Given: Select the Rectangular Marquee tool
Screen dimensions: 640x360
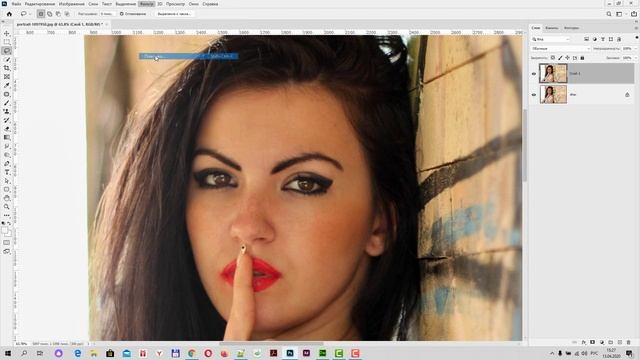Looking at the screenshot, I should click(7, 42).
